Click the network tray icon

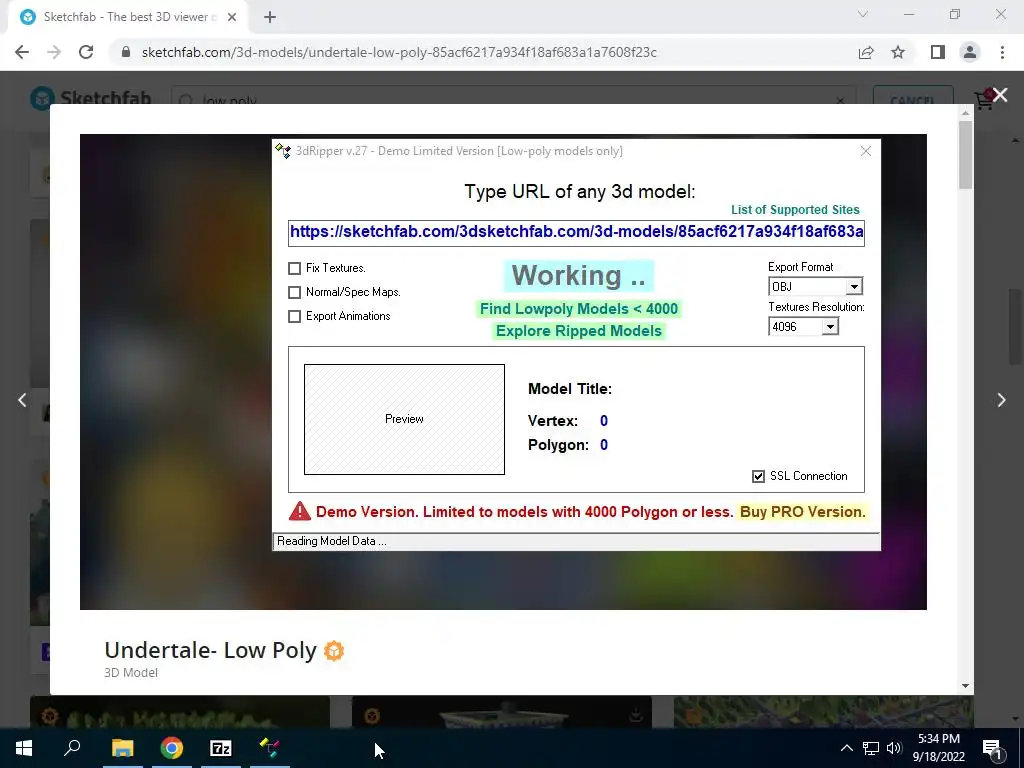871,748
